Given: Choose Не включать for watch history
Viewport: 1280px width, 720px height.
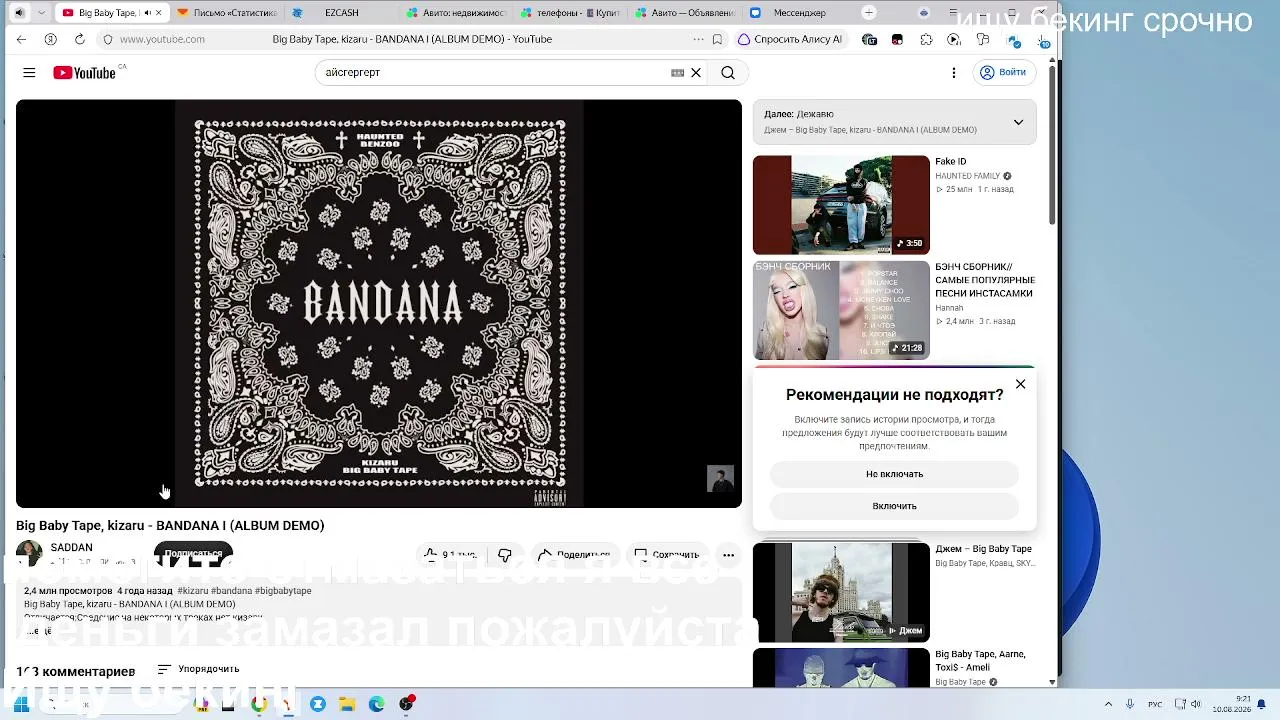Looking at the screenshot, I should [x=894, y=474].
